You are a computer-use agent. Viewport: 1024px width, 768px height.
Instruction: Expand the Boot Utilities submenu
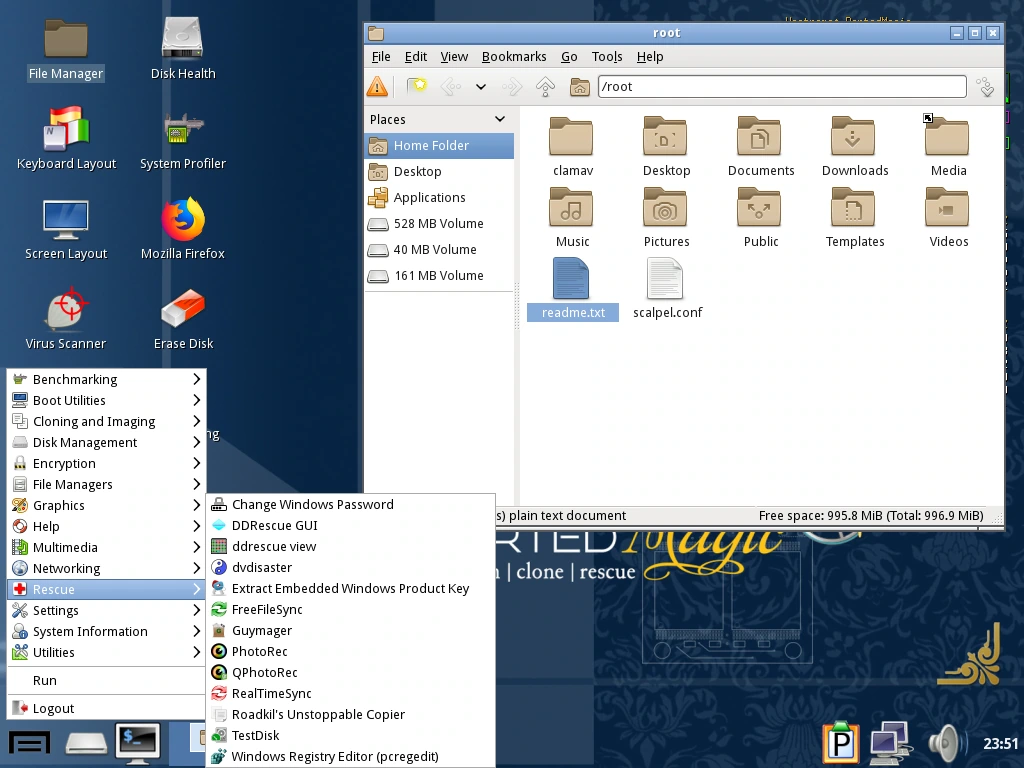106,400
